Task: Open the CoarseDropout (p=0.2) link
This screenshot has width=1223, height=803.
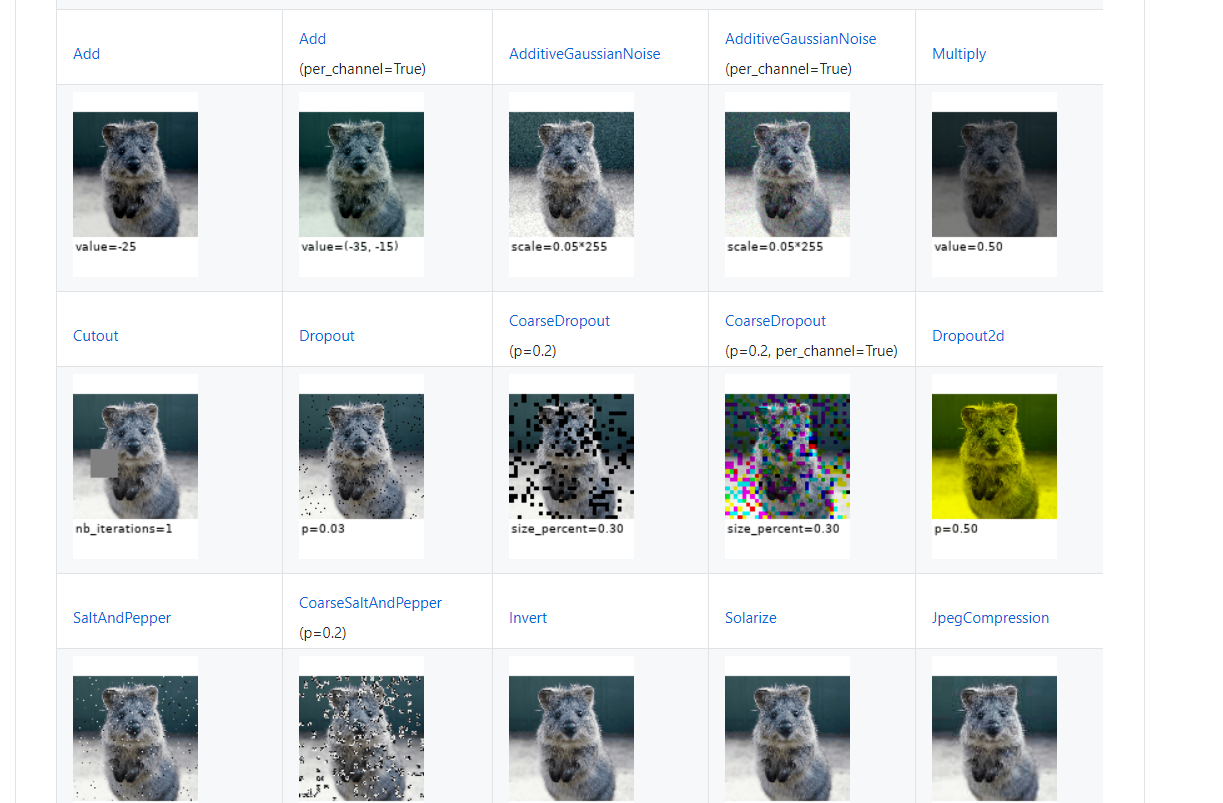Action: [559, 321]
